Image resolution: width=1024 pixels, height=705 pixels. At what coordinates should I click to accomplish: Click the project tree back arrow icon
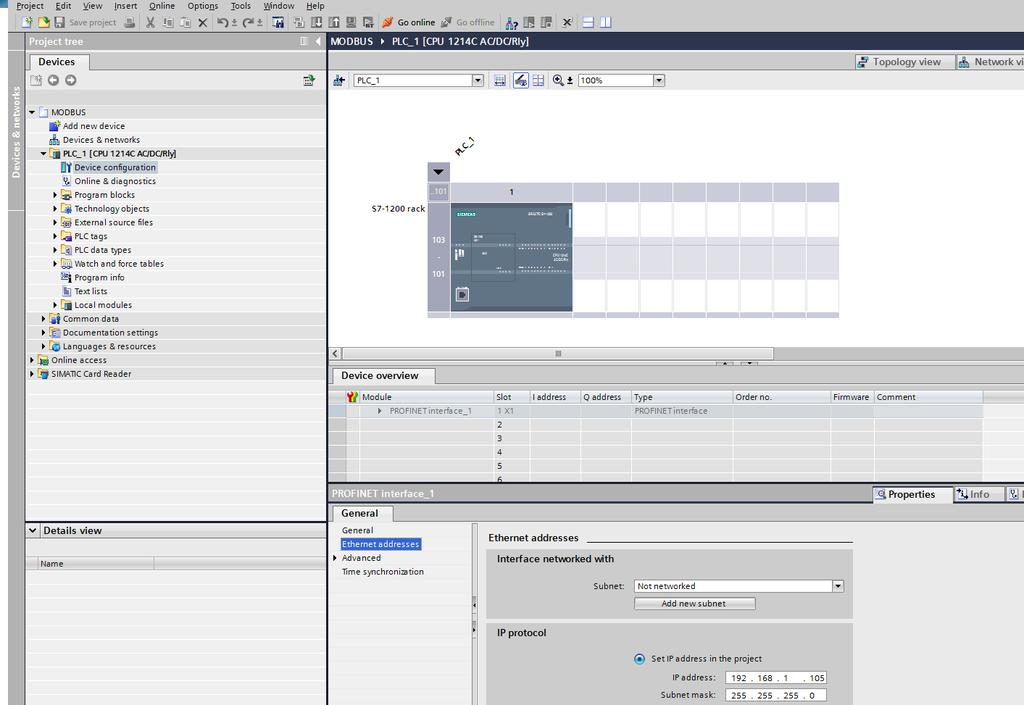coord(53,80)
